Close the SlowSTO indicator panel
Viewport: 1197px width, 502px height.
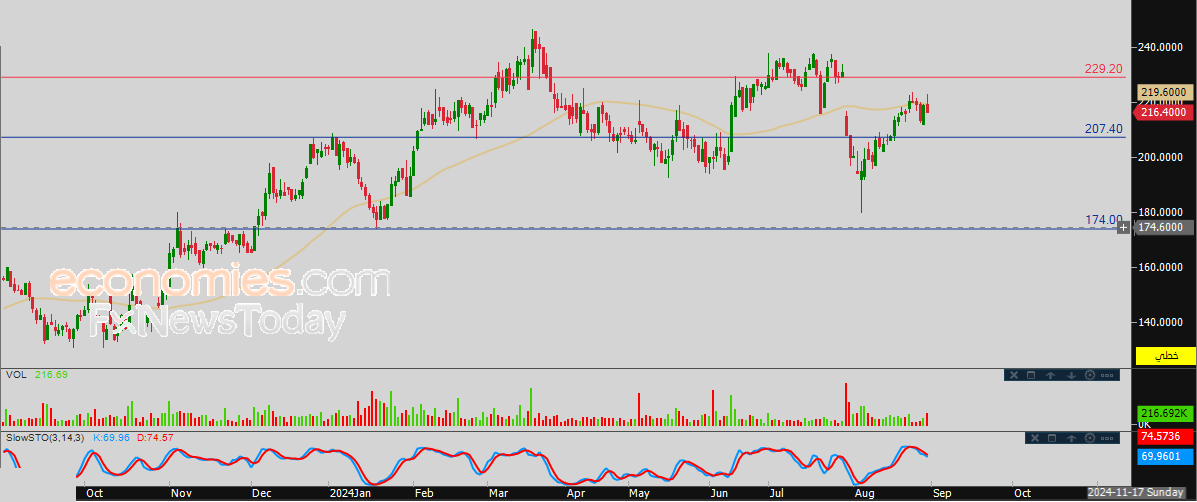[x=1035, y=438]
